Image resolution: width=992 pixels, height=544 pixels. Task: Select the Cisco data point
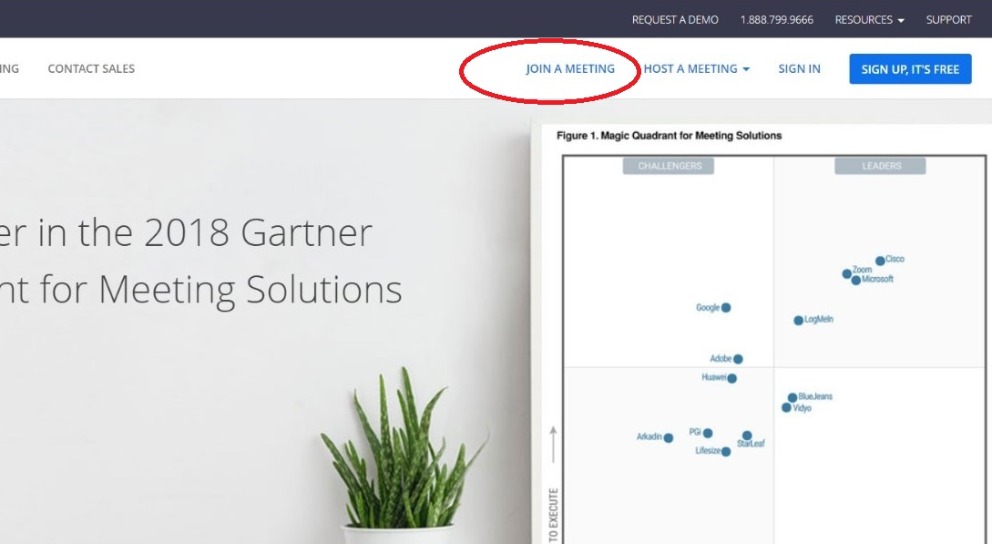(x=880, y=261)
